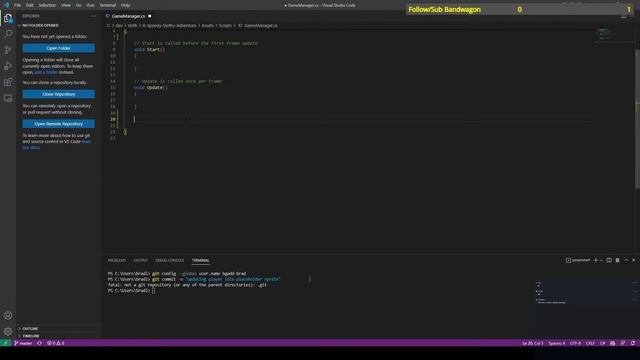Click the 'A-Speedy-Slothy-Adventure' breadcrumb segment

[169, 25]
